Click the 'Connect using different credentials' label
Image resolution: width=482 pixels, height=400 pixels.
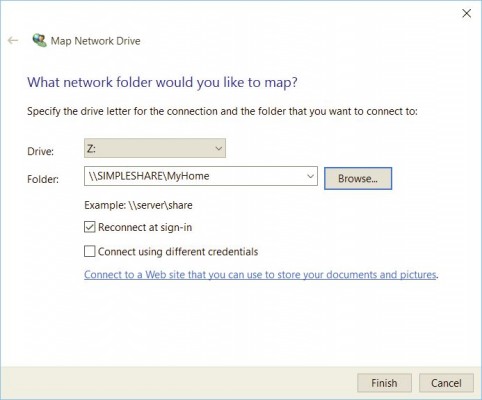tap(178, 252)
